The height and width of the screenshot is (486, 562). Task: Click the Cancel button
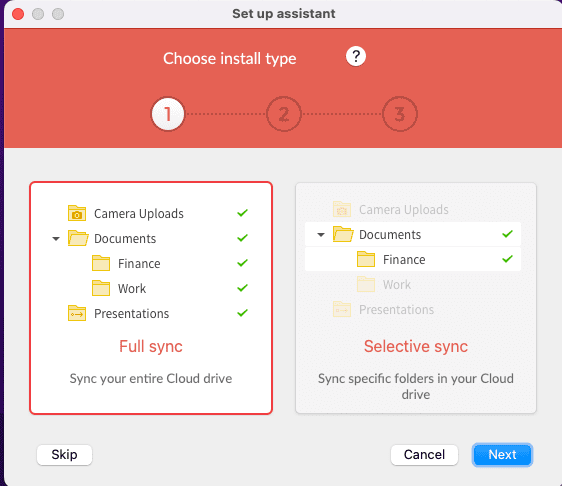(x=424, y=455)
